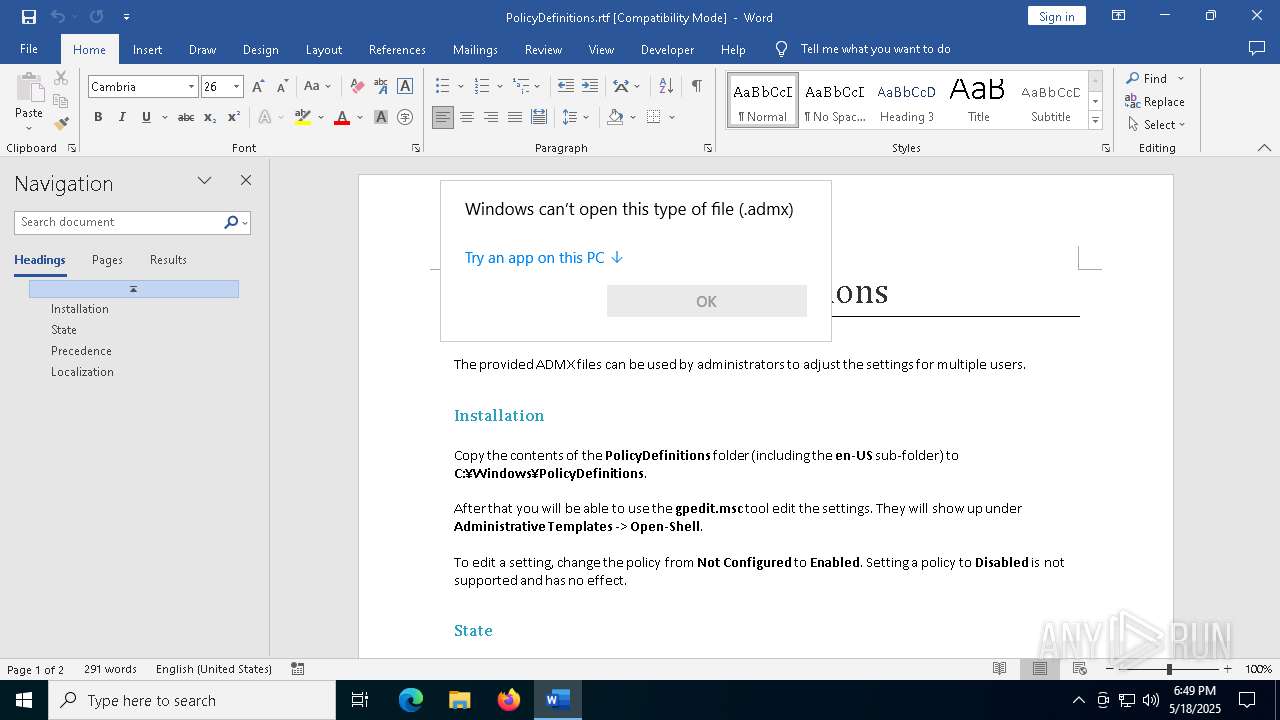Switch to Read Mode view in status bar
Viewport: 1280px width, 720px height.
[999, 669]
